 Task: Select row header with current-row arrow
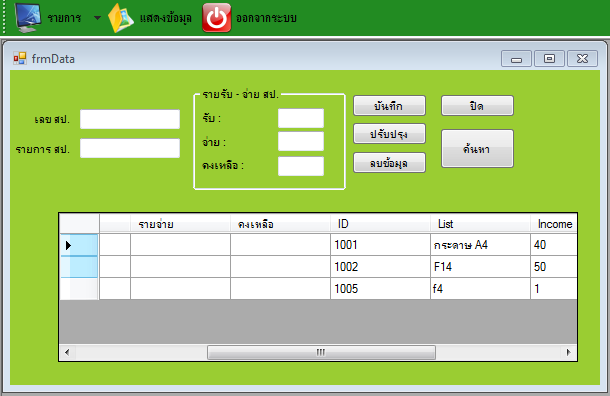coord(79,245)
